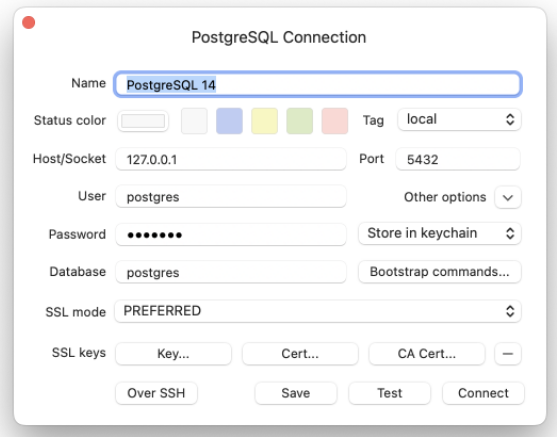Click the red close window button
This screenshot has height=437, width=557.
[x=28, y=22]
